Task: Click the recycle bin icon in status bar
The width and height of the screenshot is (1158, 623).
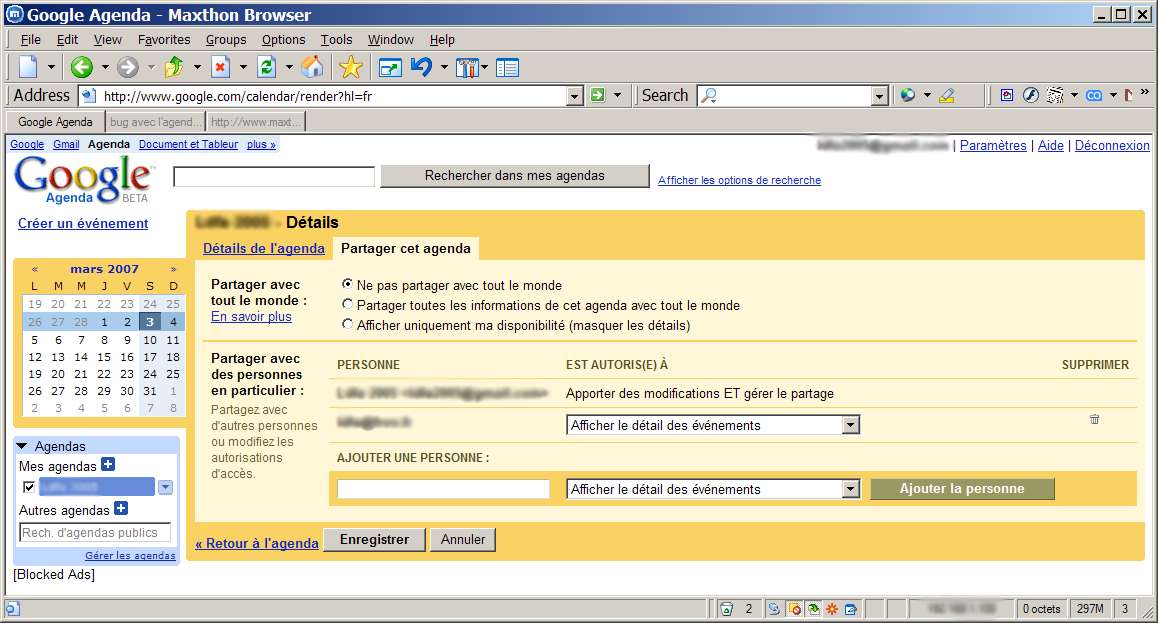Action: [x=727, y=609]
